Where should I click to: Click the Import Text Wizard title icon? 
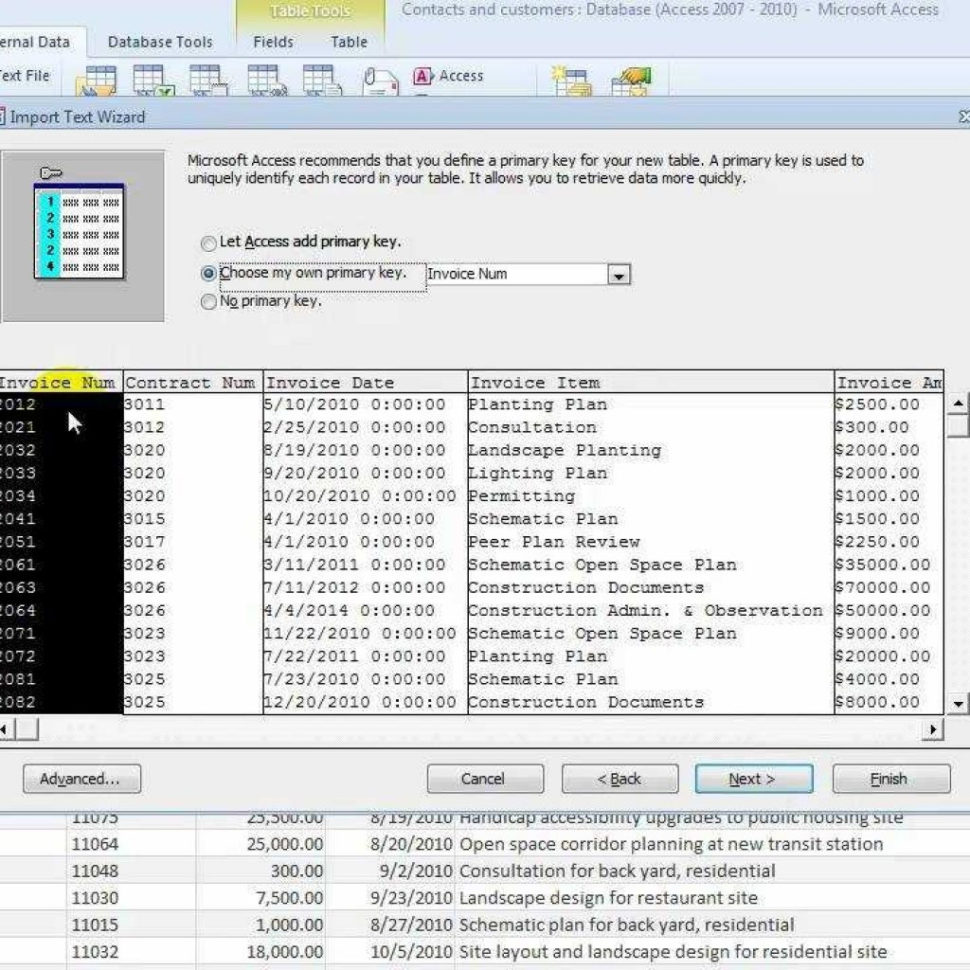coord(2,117)
